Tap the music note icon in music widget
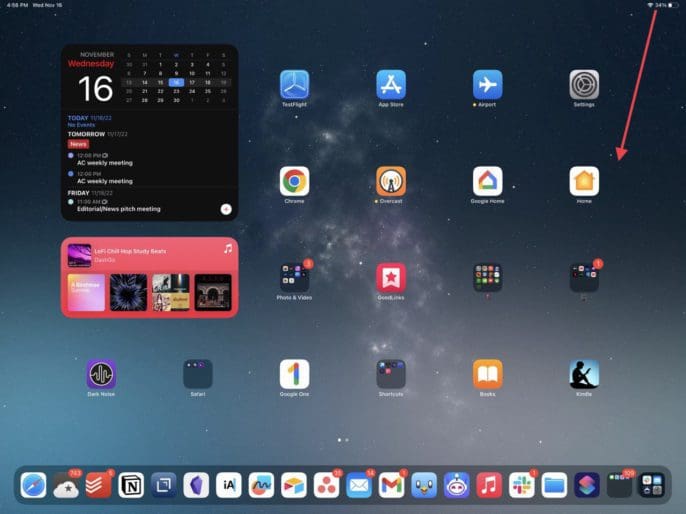The height and width of the screenshot is (514, 686). (228, 249)
